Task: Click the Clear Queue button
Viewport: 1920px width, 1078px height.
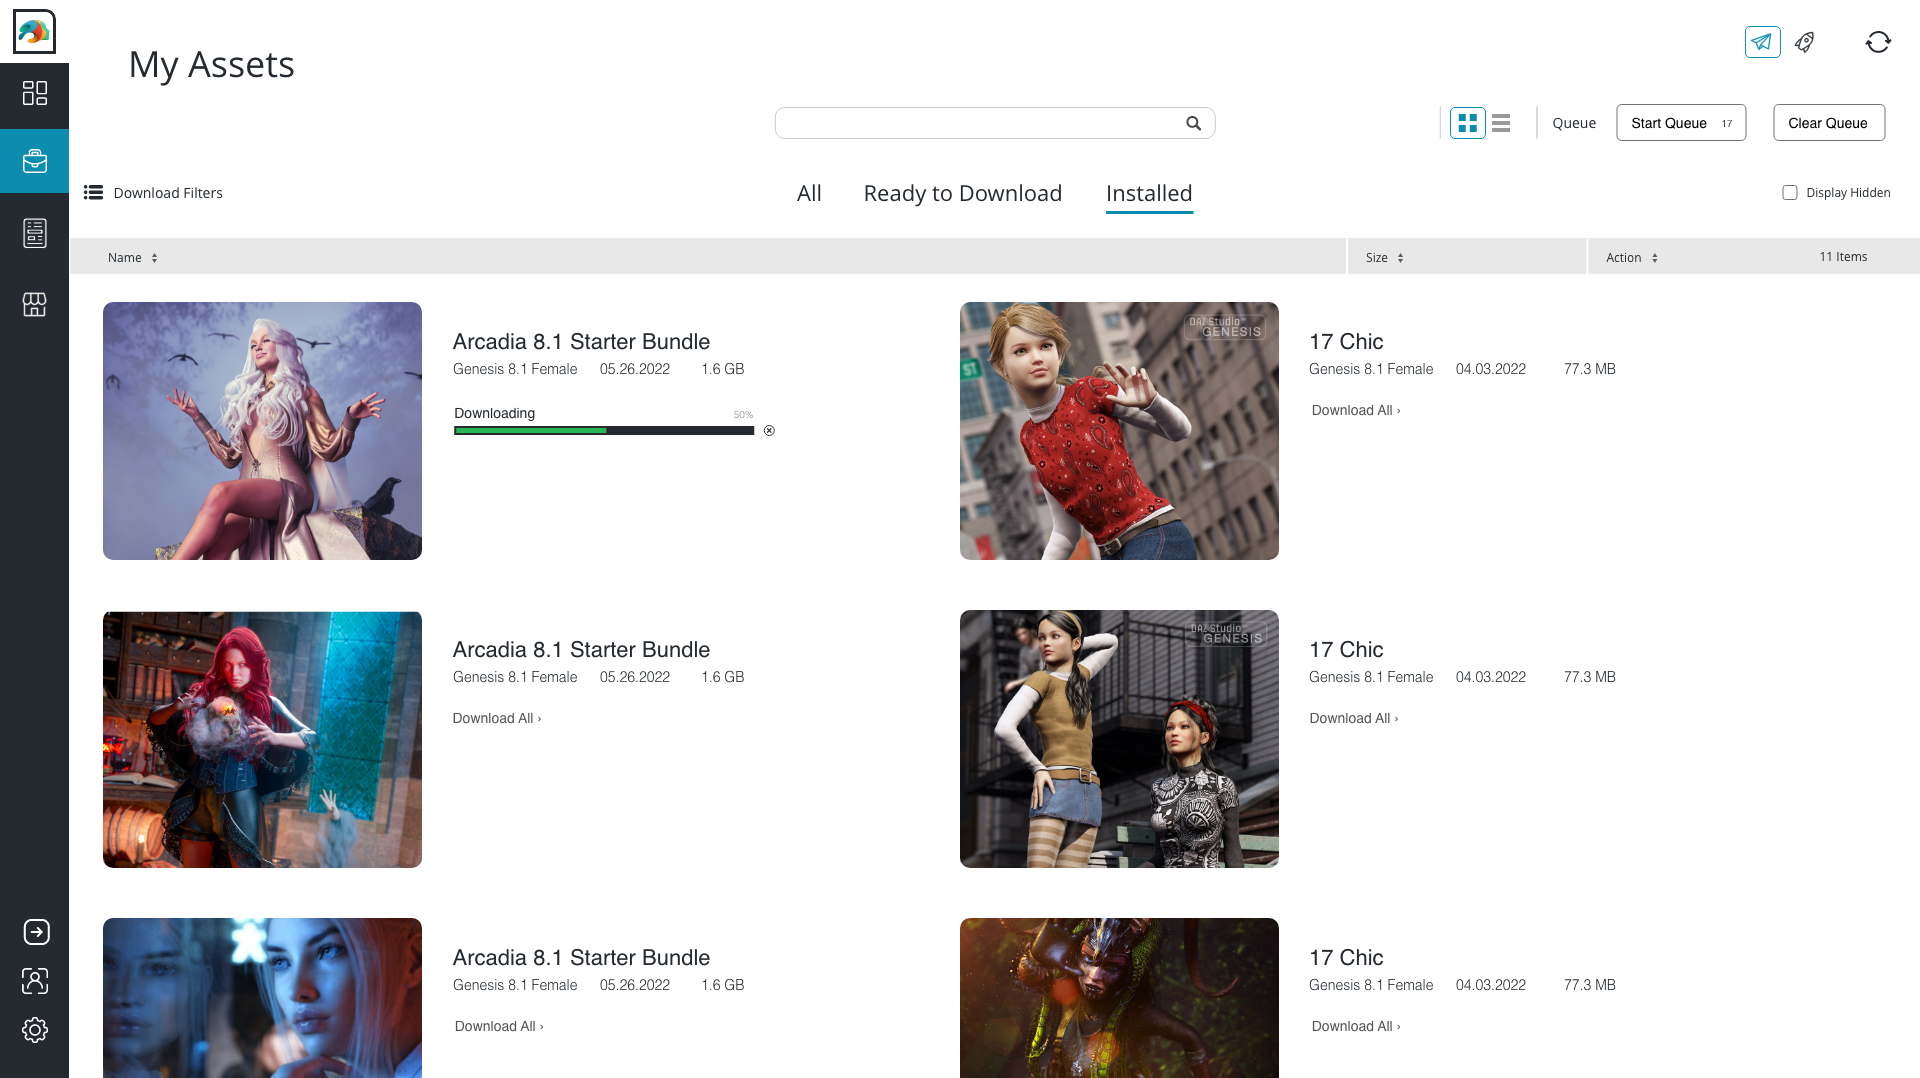Action: (x=1829, y=123)
